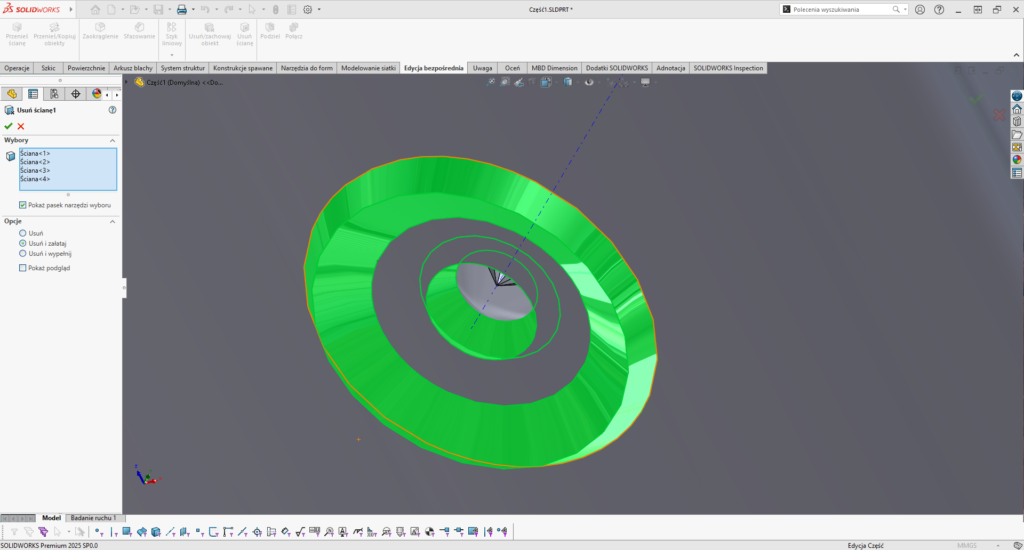Viewport: 1024px width, 550px height.
Task: Open the help icon of Usuń ścianę1
Action: 113,110
